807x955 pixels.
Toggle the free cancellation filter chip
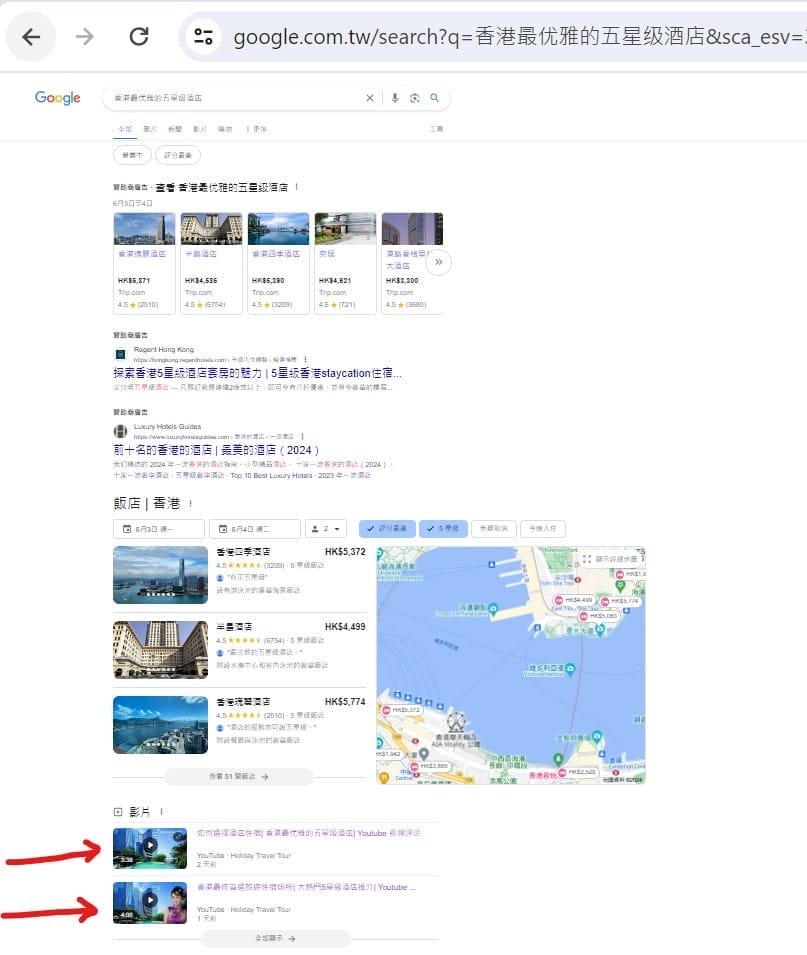click(x=493, y=528)
